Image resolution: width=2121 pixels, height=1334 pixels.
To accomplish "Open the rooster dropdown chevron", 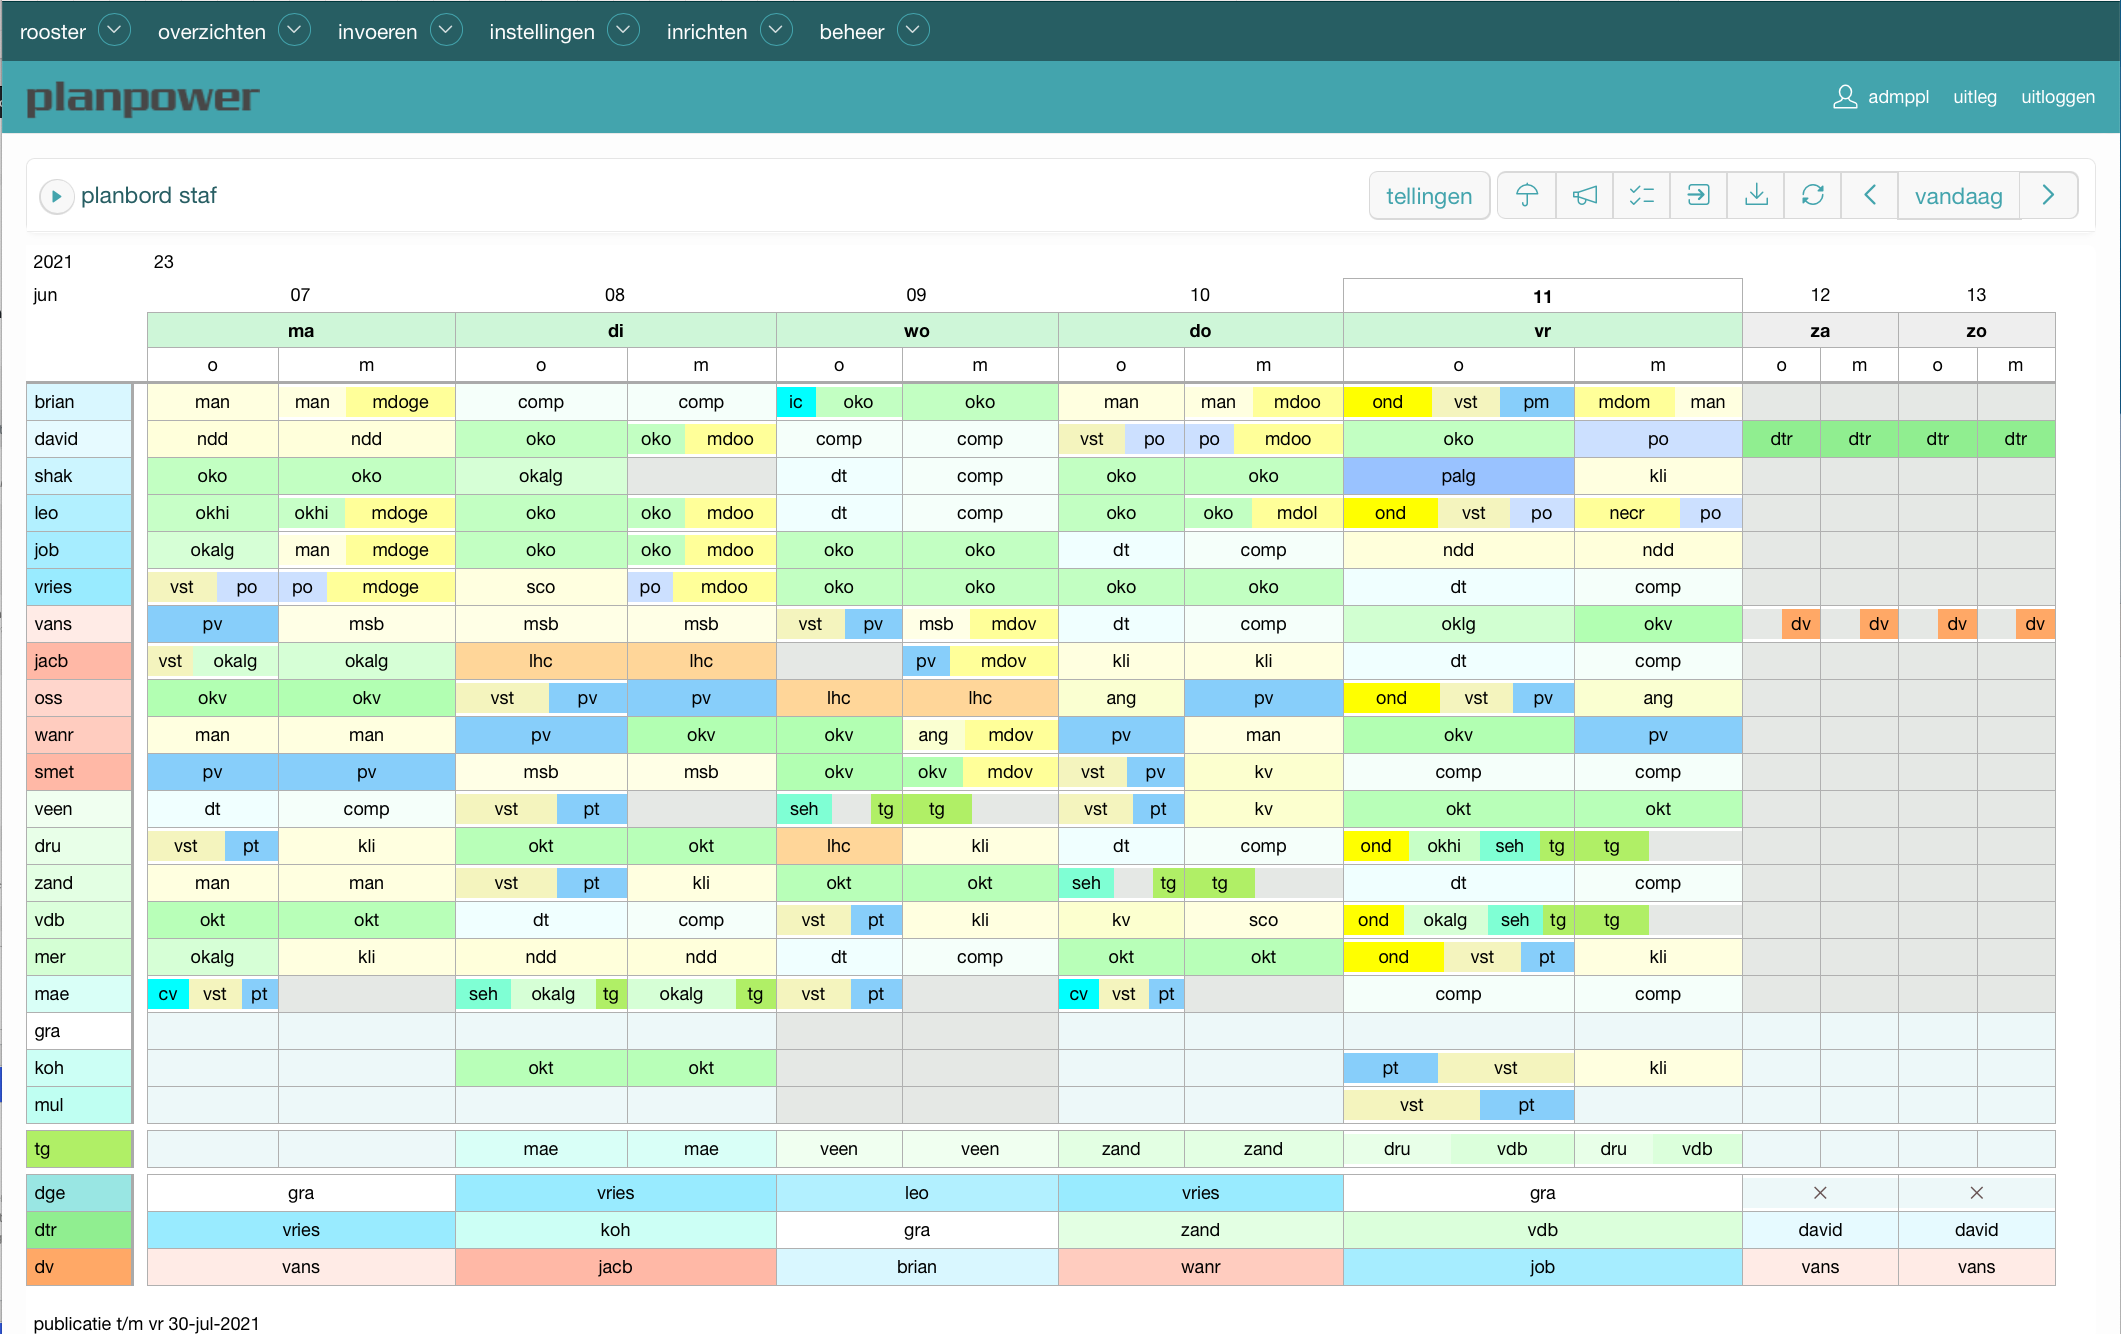I will (114, 30).
